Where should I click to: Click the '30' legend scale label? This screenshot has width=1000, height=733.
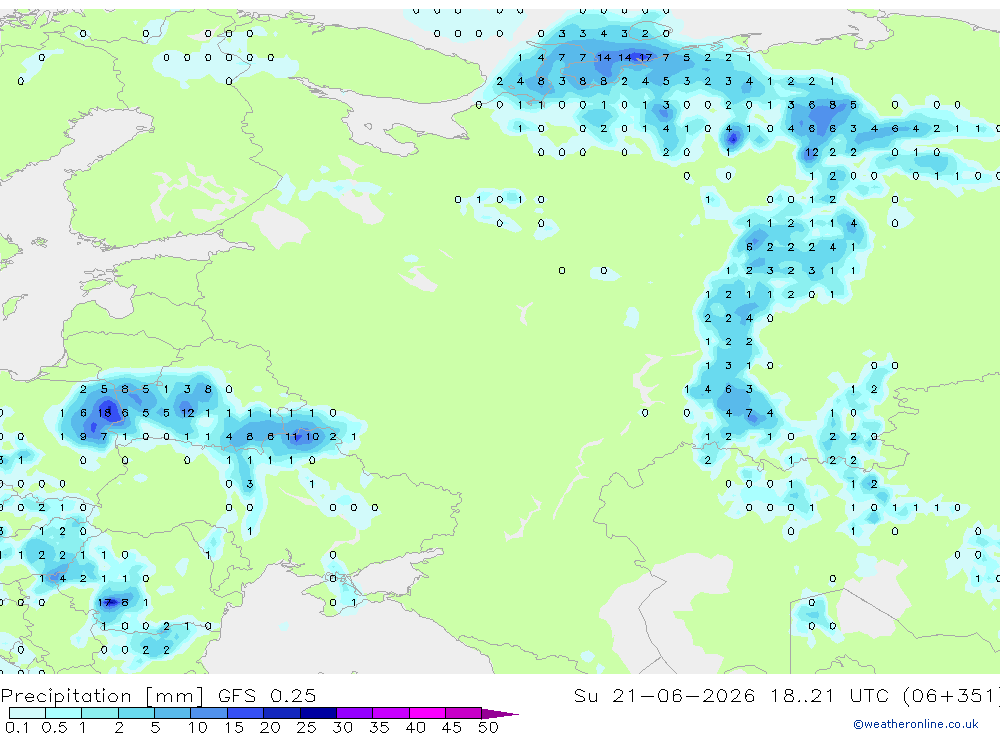point(342,727)
